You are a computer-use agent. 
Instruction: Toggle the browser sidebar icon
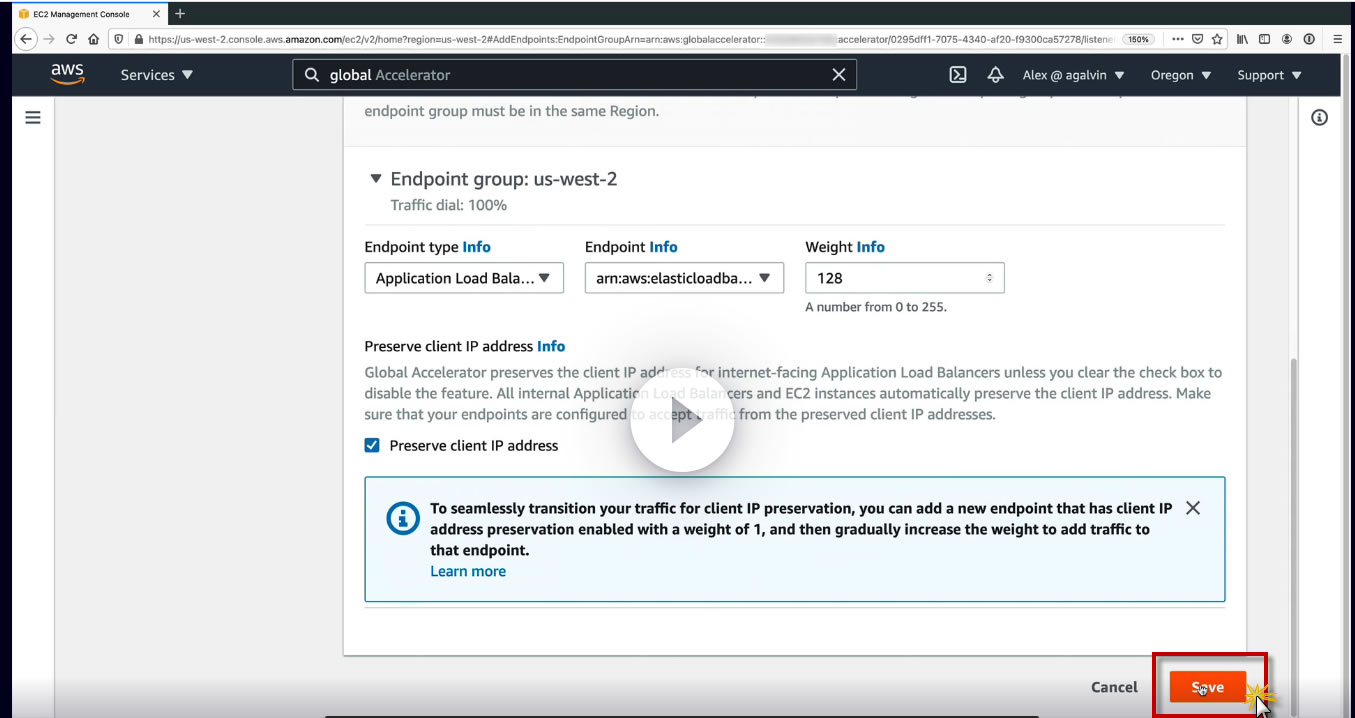(1265, 39)
